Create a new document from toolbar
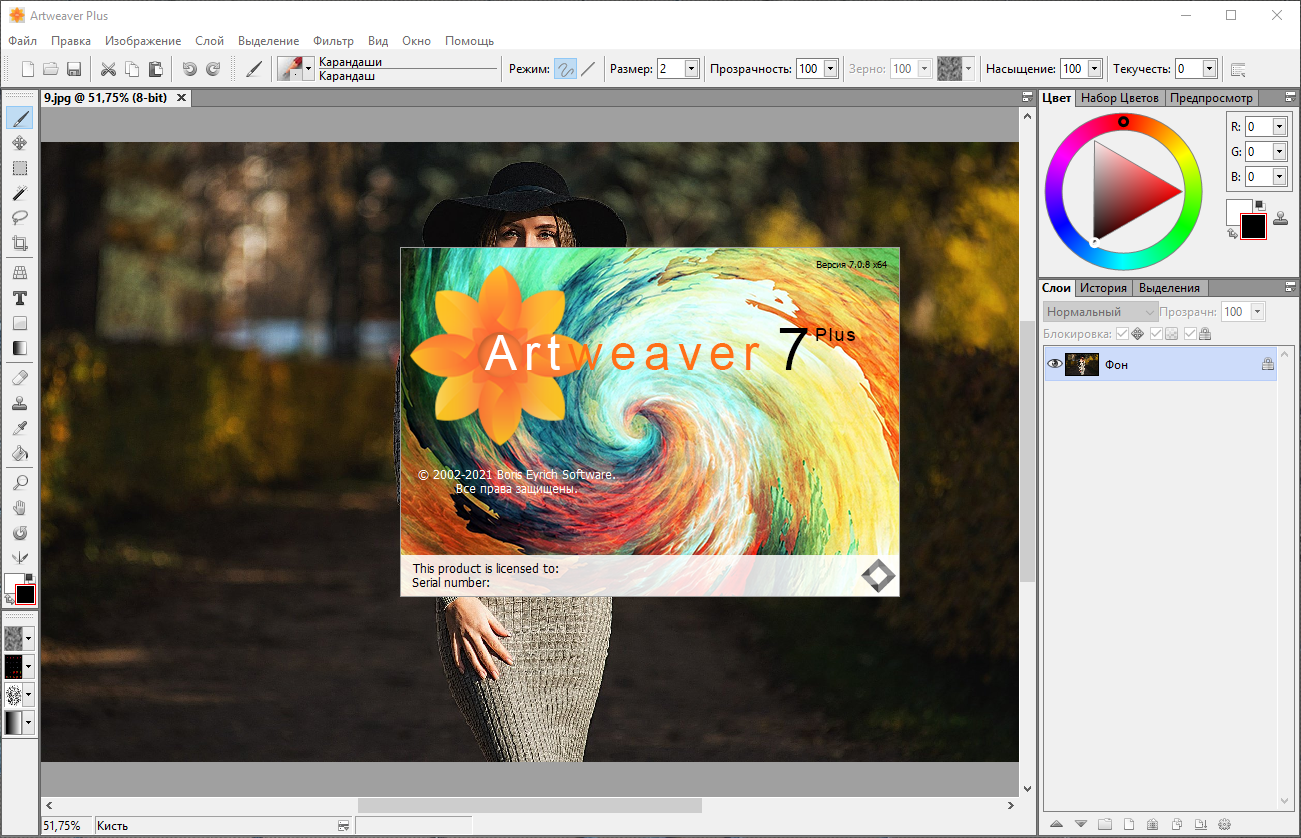1301x838 pixels. (x=28, y=69)
